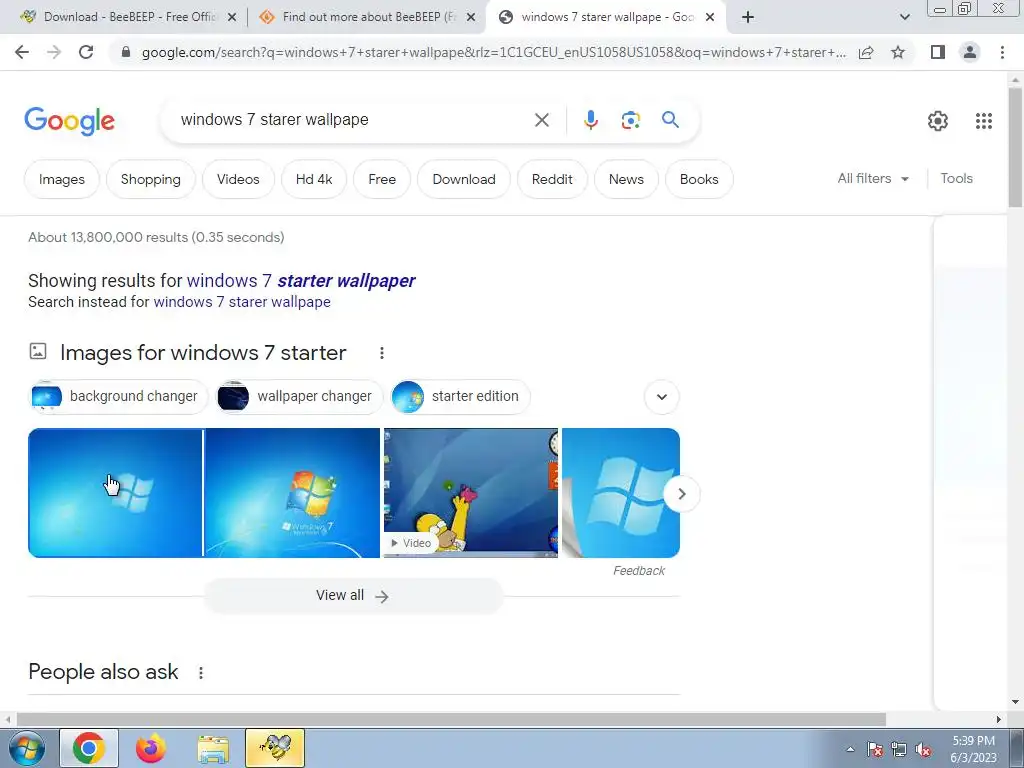Share this page using address bar share icon
This screenshot has width=1024, height=768.
[866, 52]
